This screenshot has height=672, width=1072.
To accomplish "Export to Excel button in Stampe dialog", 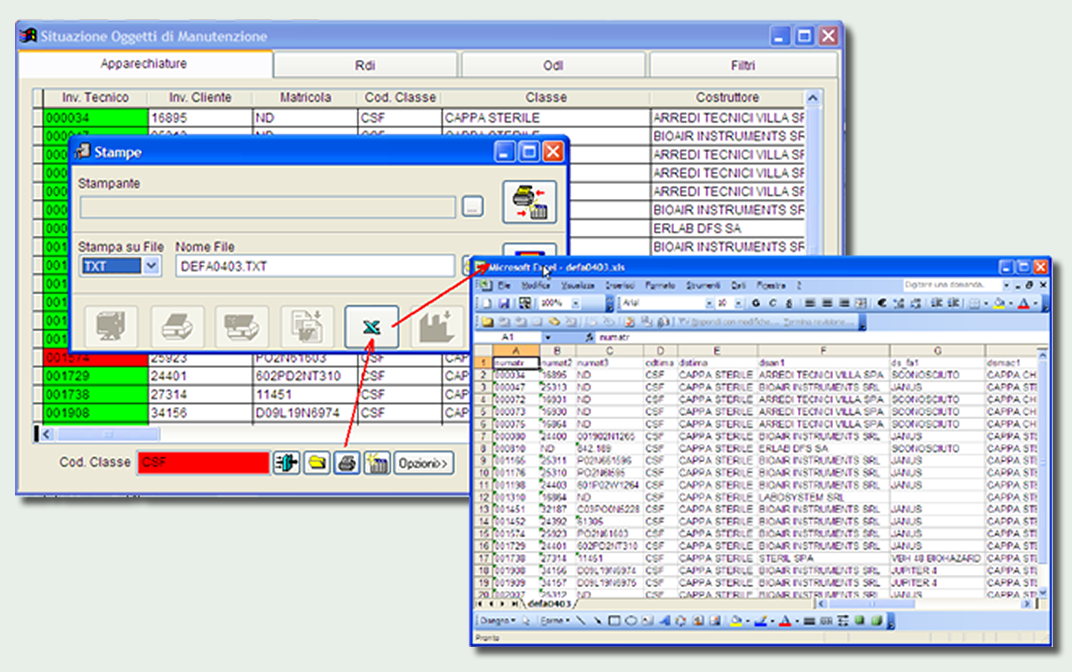I will 371,327.
